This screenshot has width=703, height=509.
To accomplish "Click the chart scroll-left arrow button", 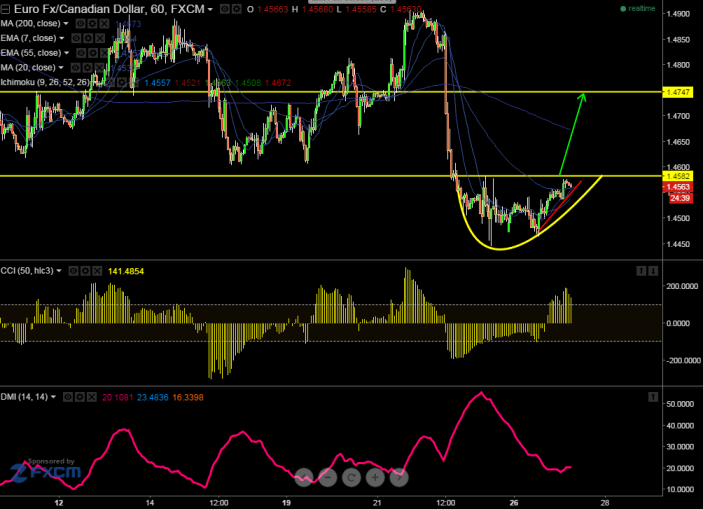I will point(304,478).
